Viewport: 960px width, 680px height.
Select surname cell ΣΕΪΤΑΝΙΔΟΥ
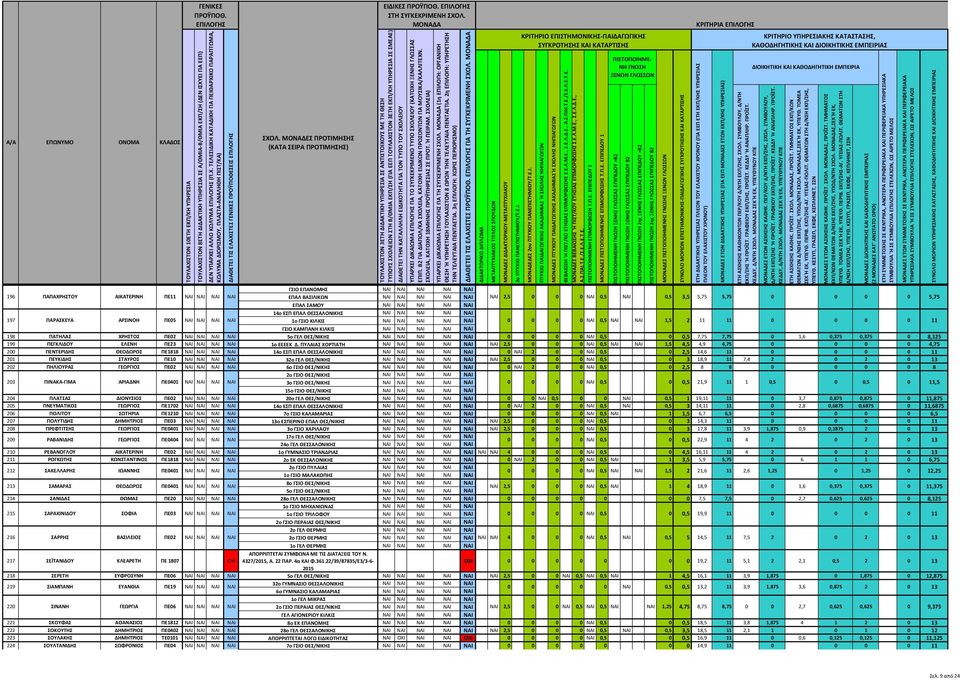pyautogui.click(x=59, y=561)
